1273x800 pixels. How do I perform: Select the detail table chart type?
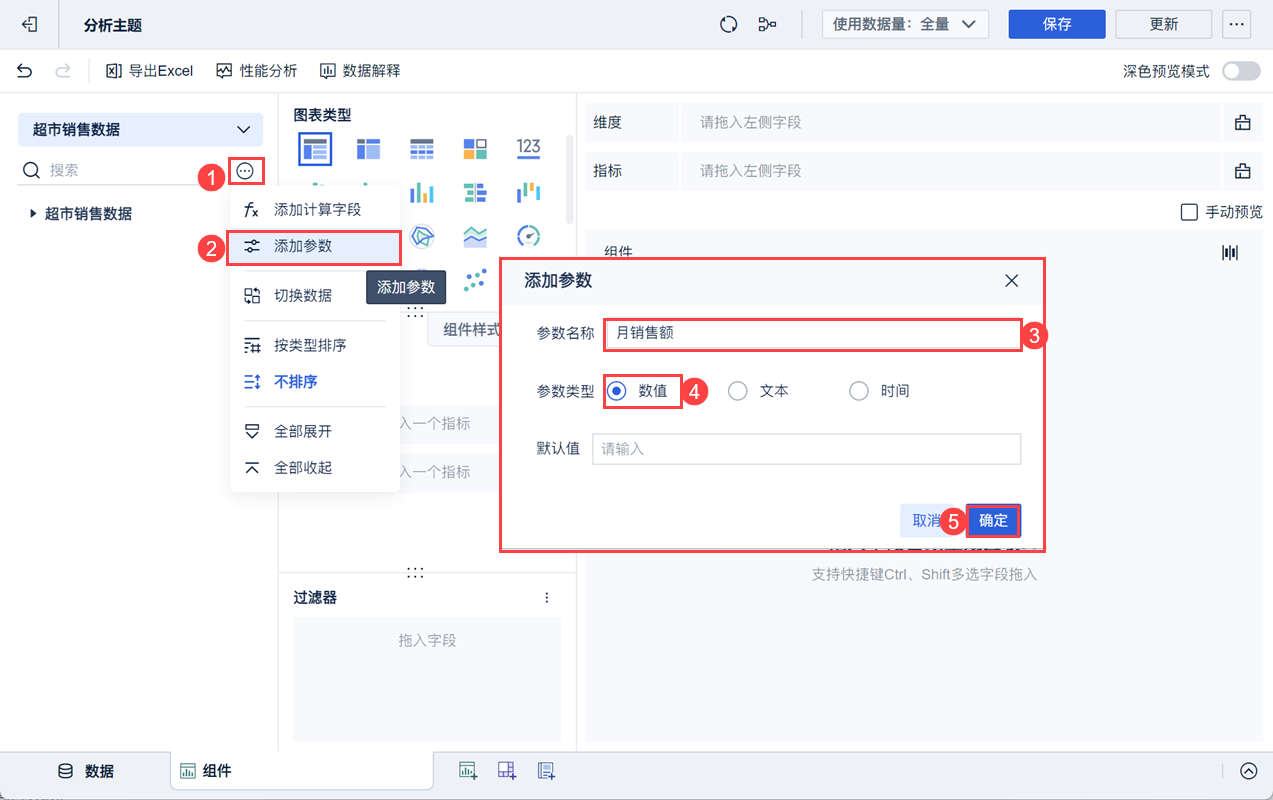coord(421,149)
